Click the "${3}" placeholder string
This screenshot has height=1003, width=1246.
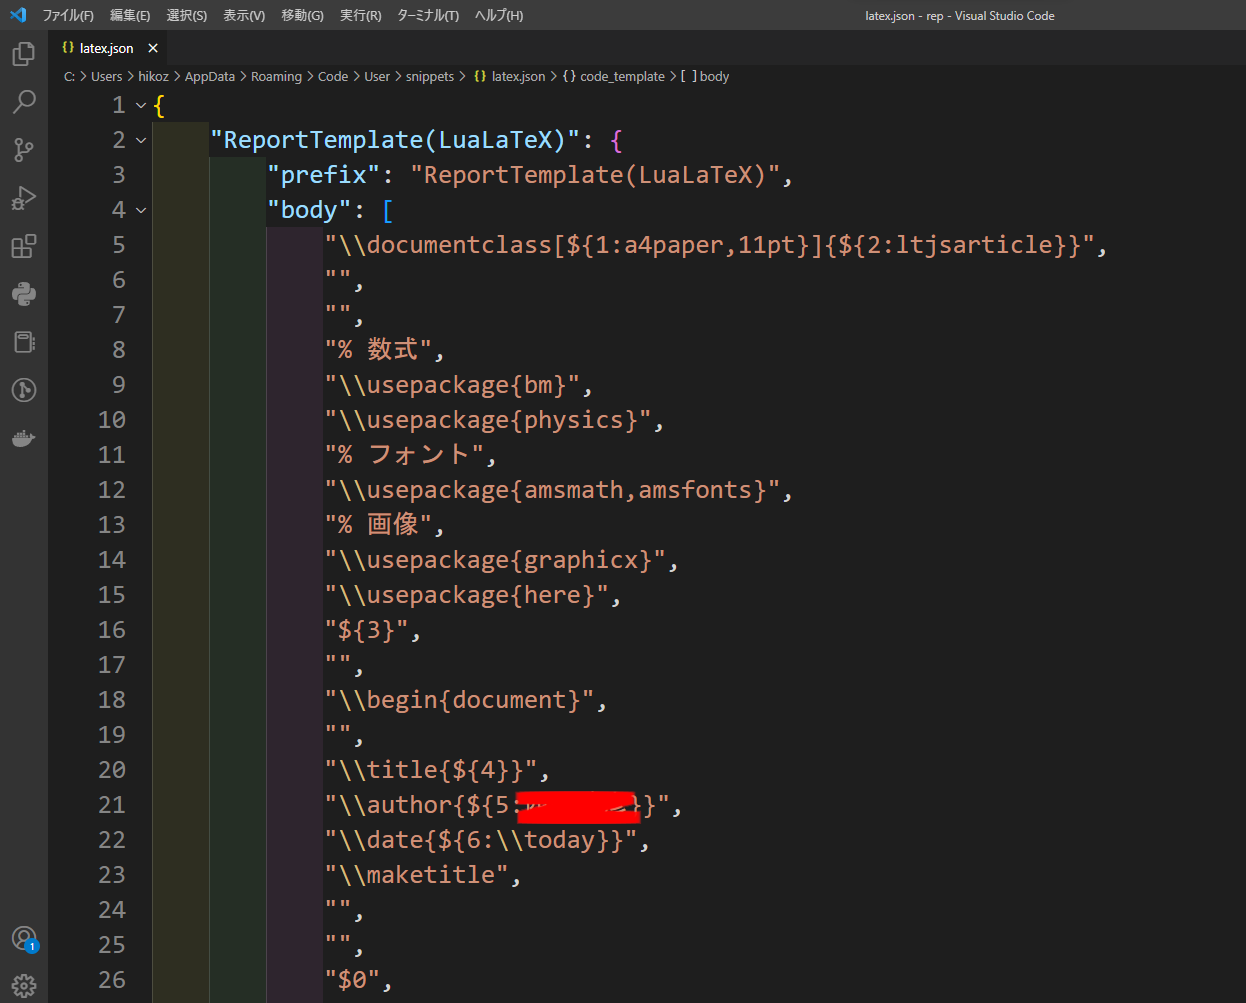(x=366, y=630)
